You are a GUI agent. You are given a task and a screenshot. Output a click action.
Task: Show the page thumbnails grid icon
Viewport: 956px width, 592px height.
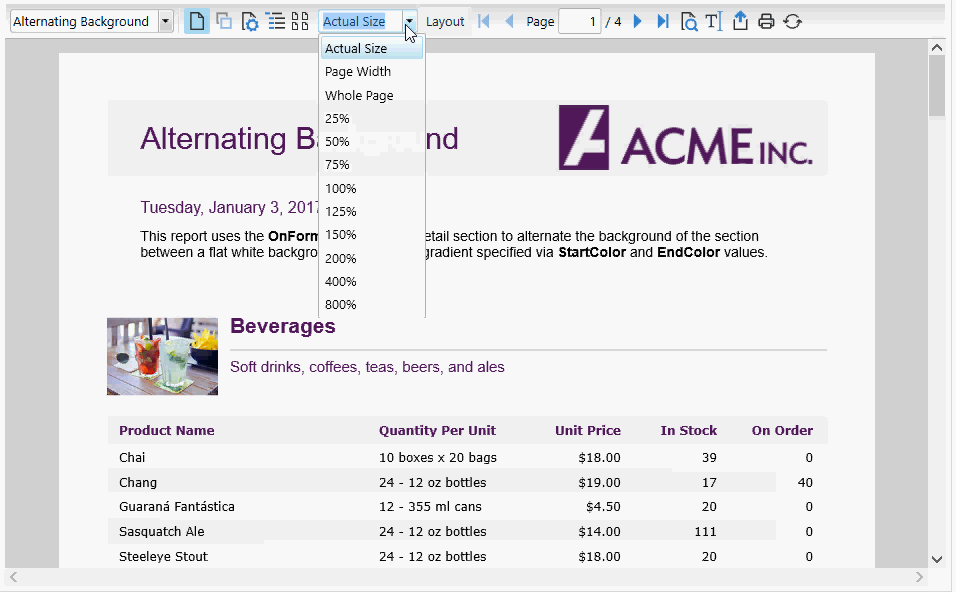(x=300, y=21)
